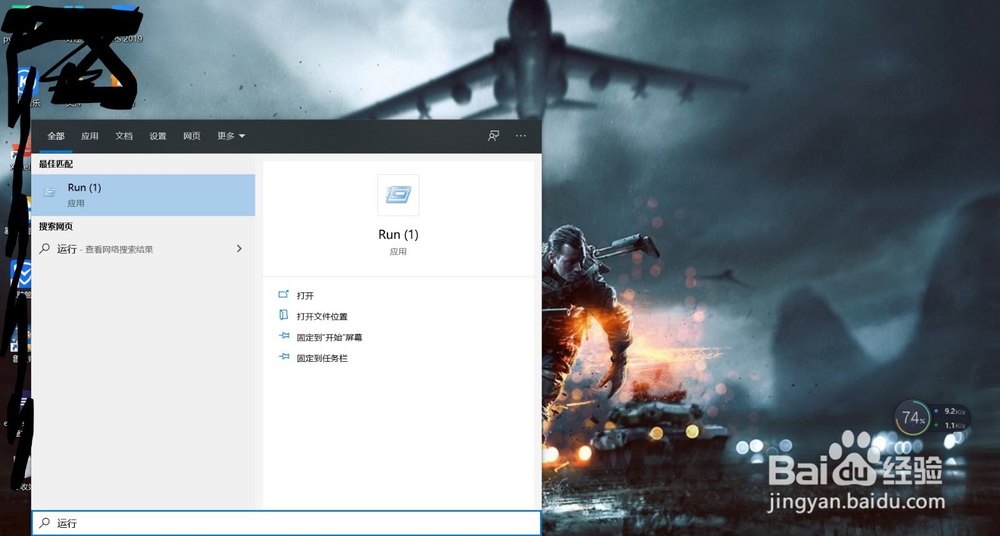Expand the 运行 web result chevron
Image resolution: width=1000 pixels, height=536 pixels.
click(x=239, y=249)
